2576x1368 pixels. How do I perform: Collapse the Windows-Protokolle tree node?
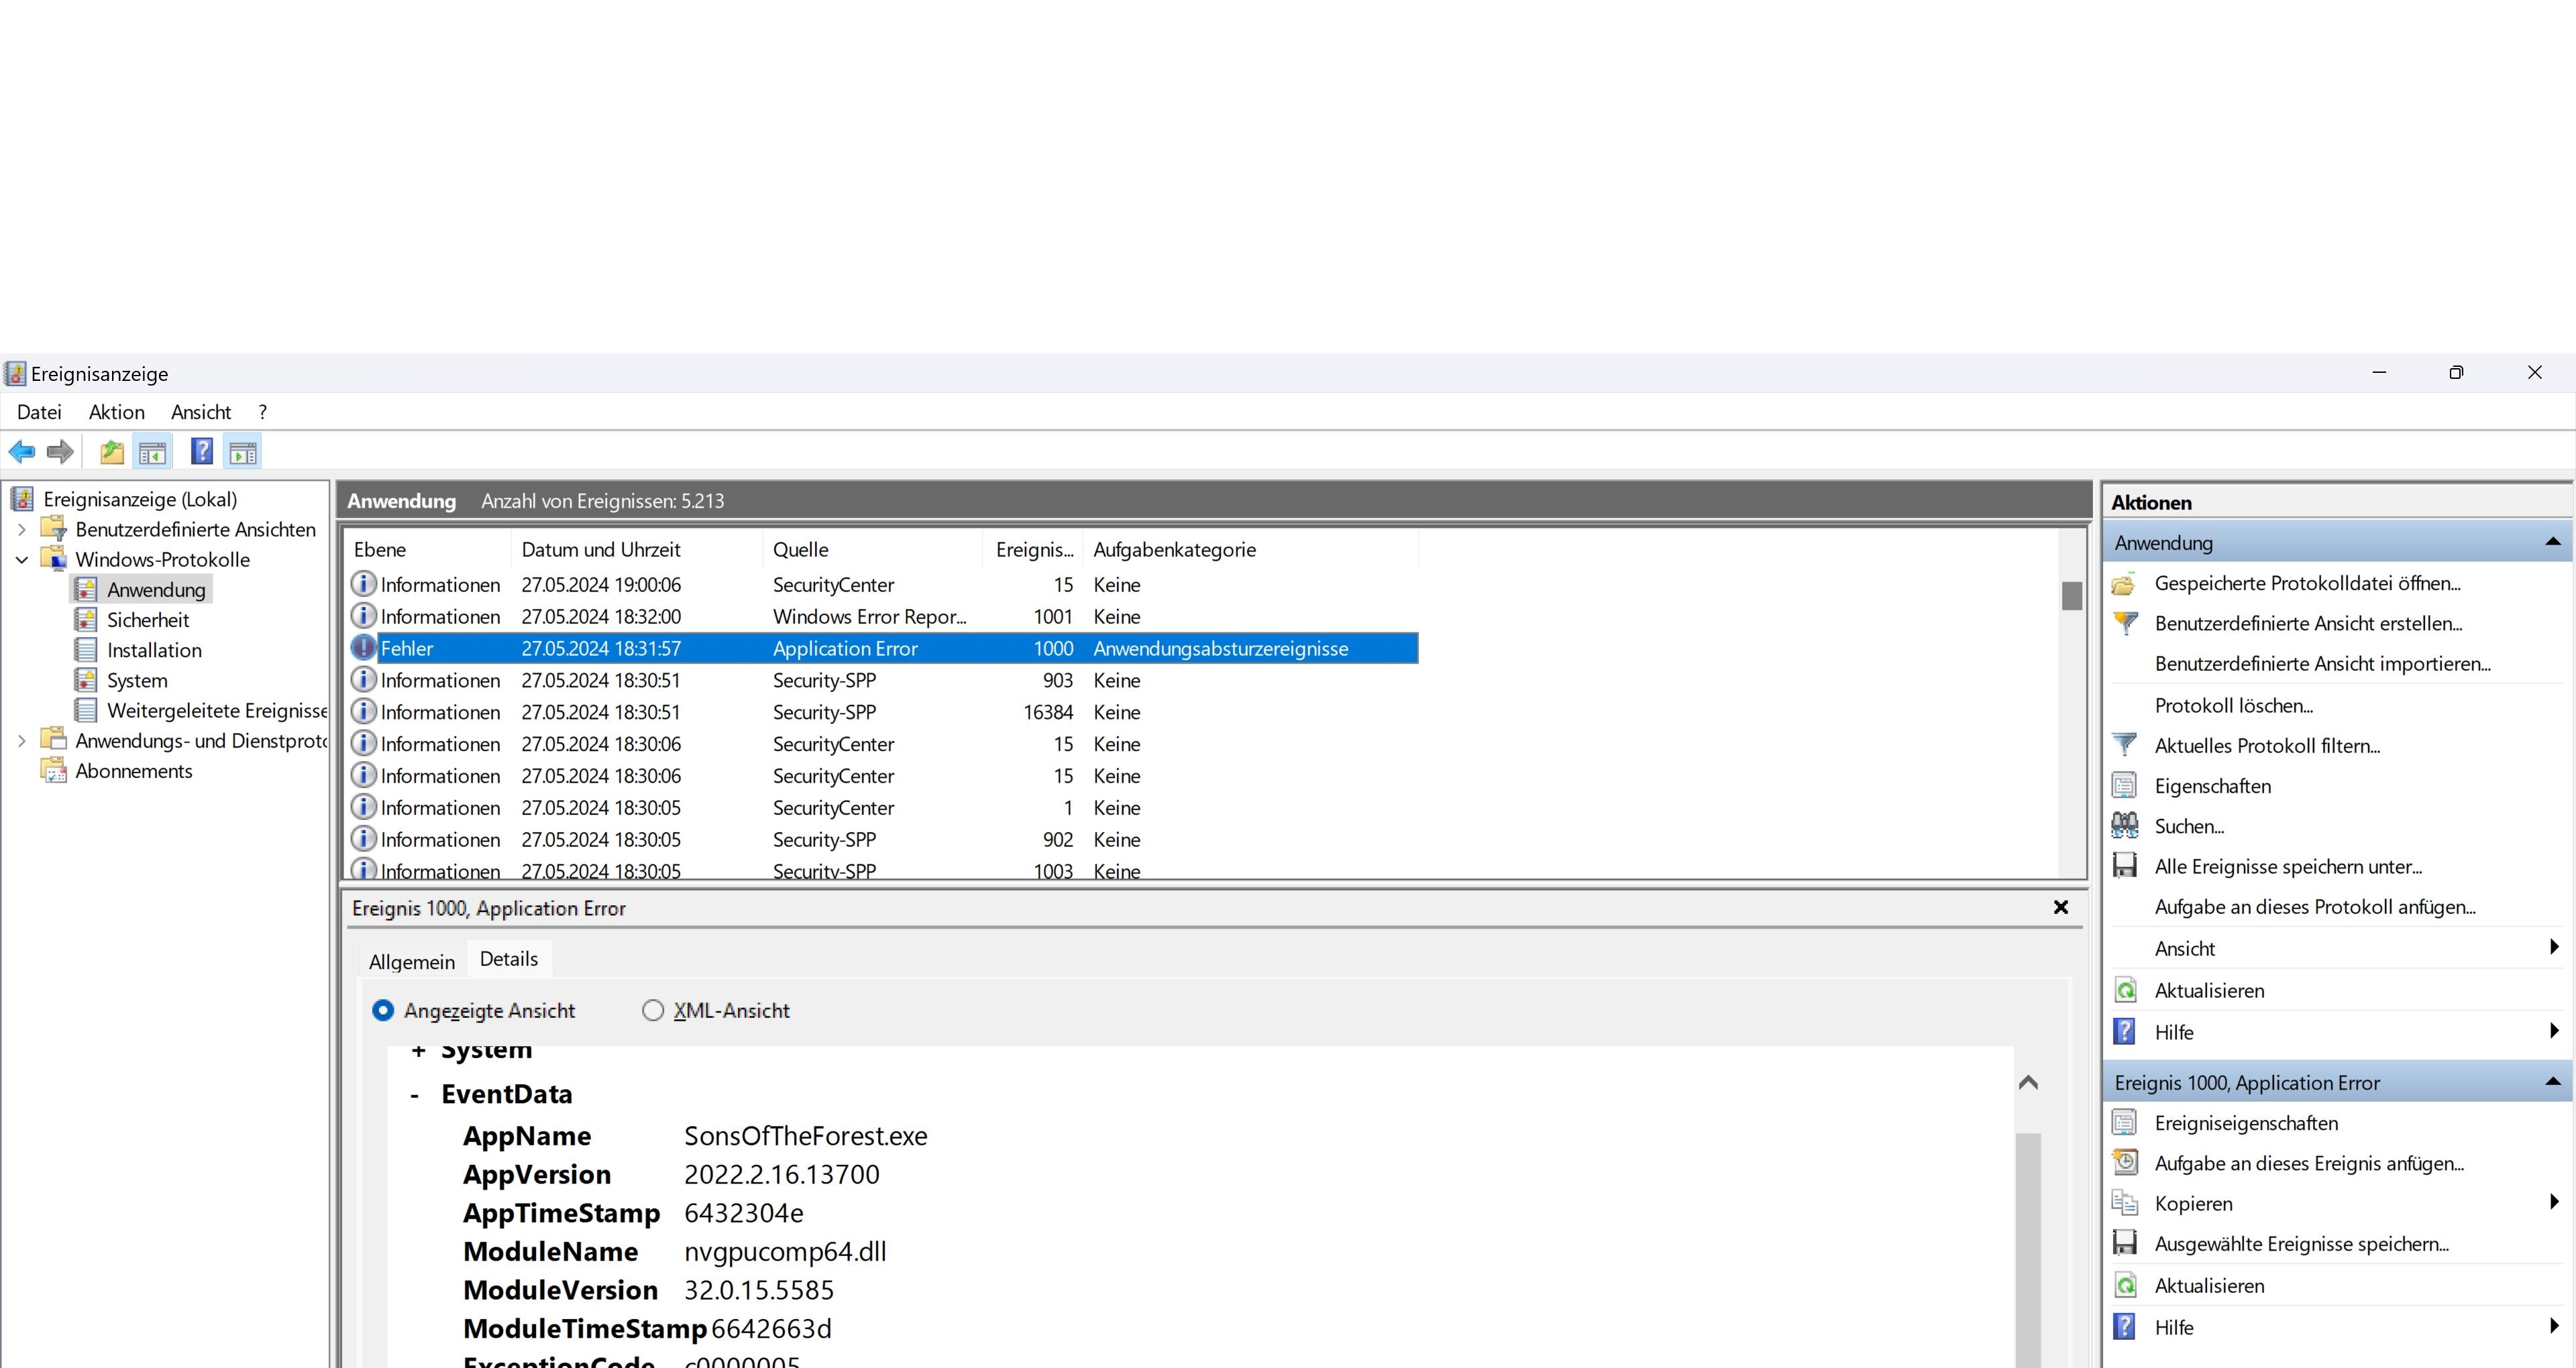22,559
